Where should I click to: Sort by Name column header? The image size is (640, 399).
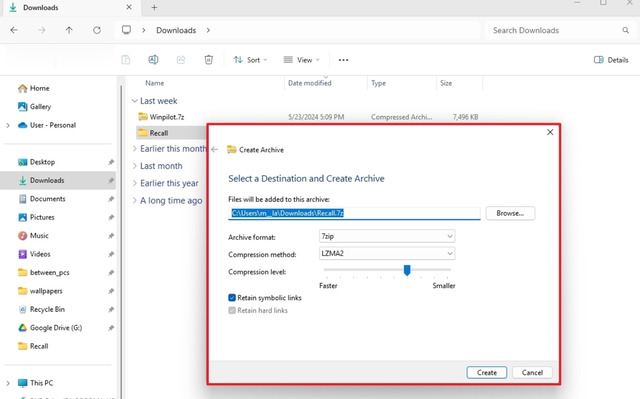[155, 83]
